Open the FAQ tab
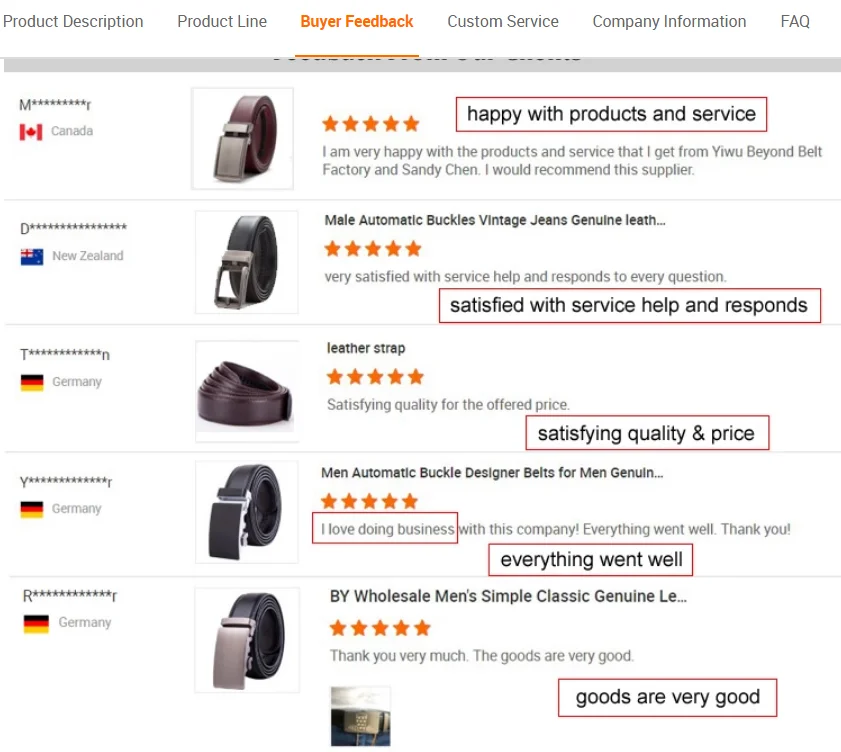Viewport: 841px width, 752px height. (795, 21)
